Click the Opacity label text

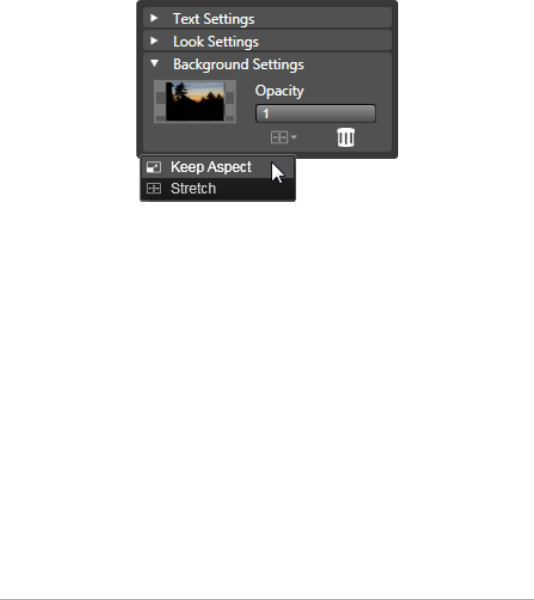[x=279, y=91]
